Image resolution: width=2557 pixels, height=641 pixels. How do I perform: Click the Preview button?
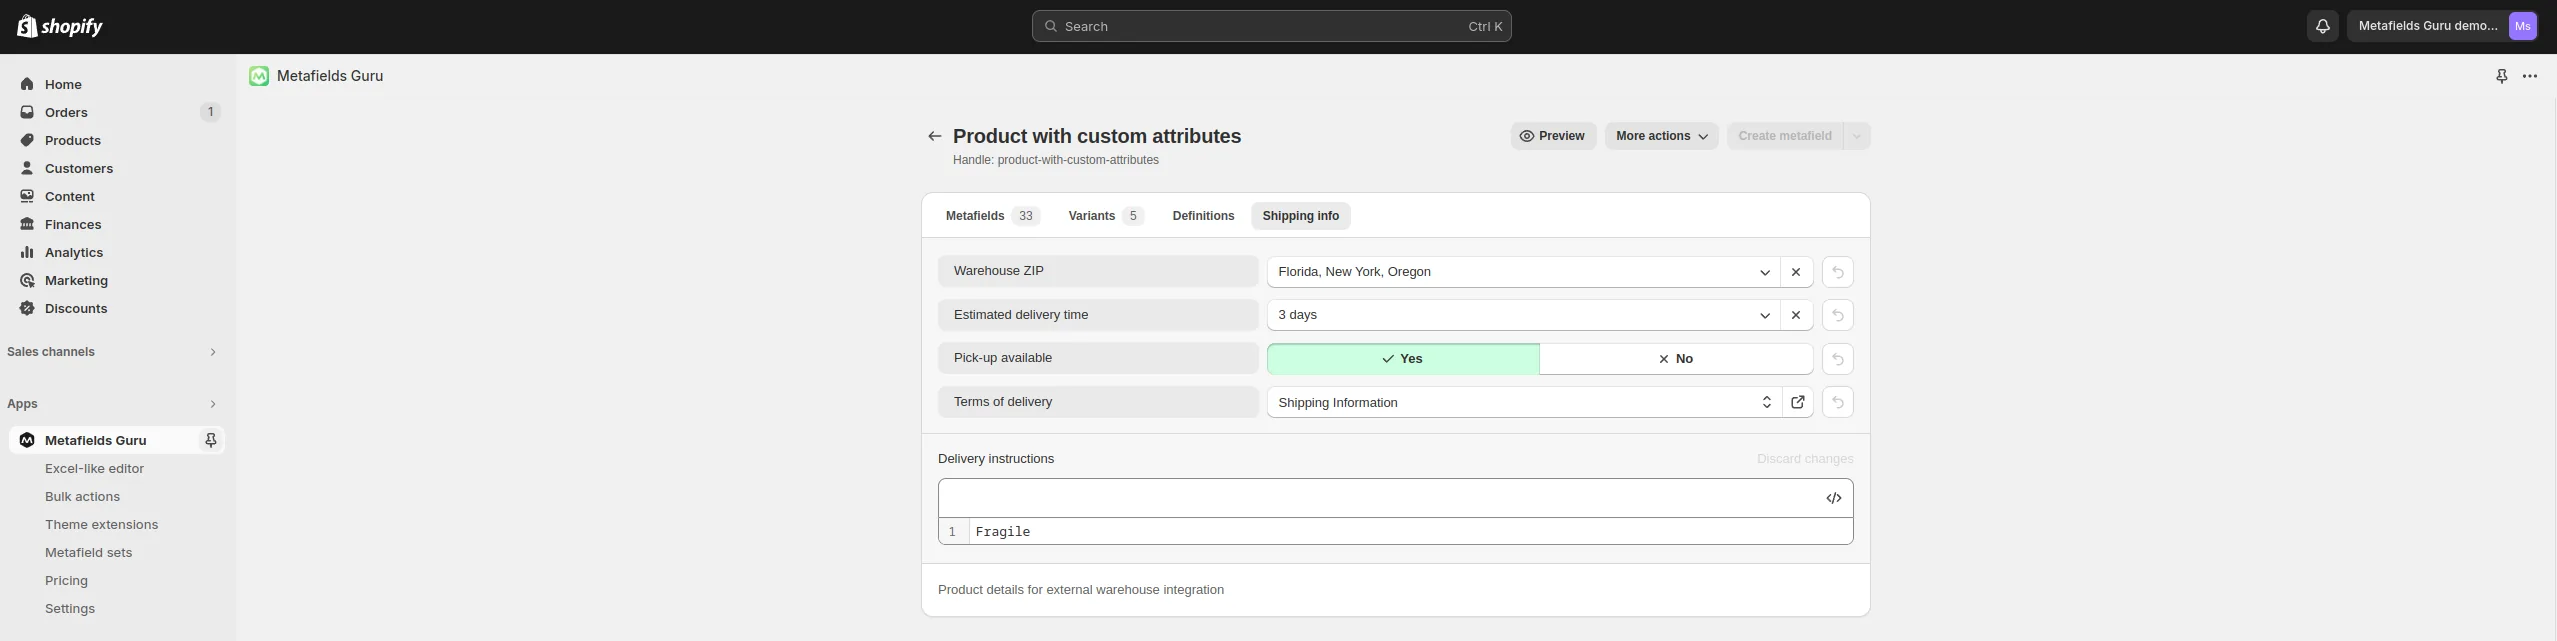(1553, 136)
